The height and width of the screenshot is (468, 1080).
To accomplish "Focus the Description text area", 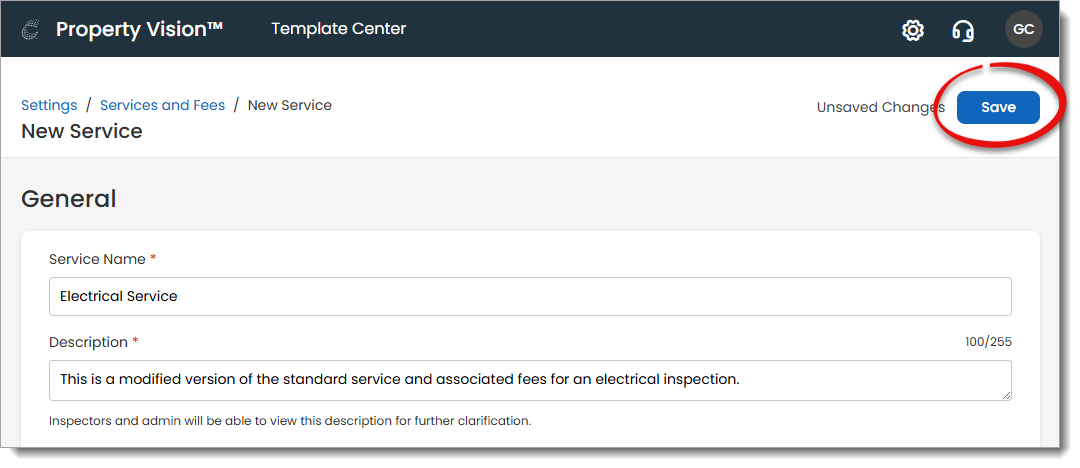I will (x=530, y=380).
